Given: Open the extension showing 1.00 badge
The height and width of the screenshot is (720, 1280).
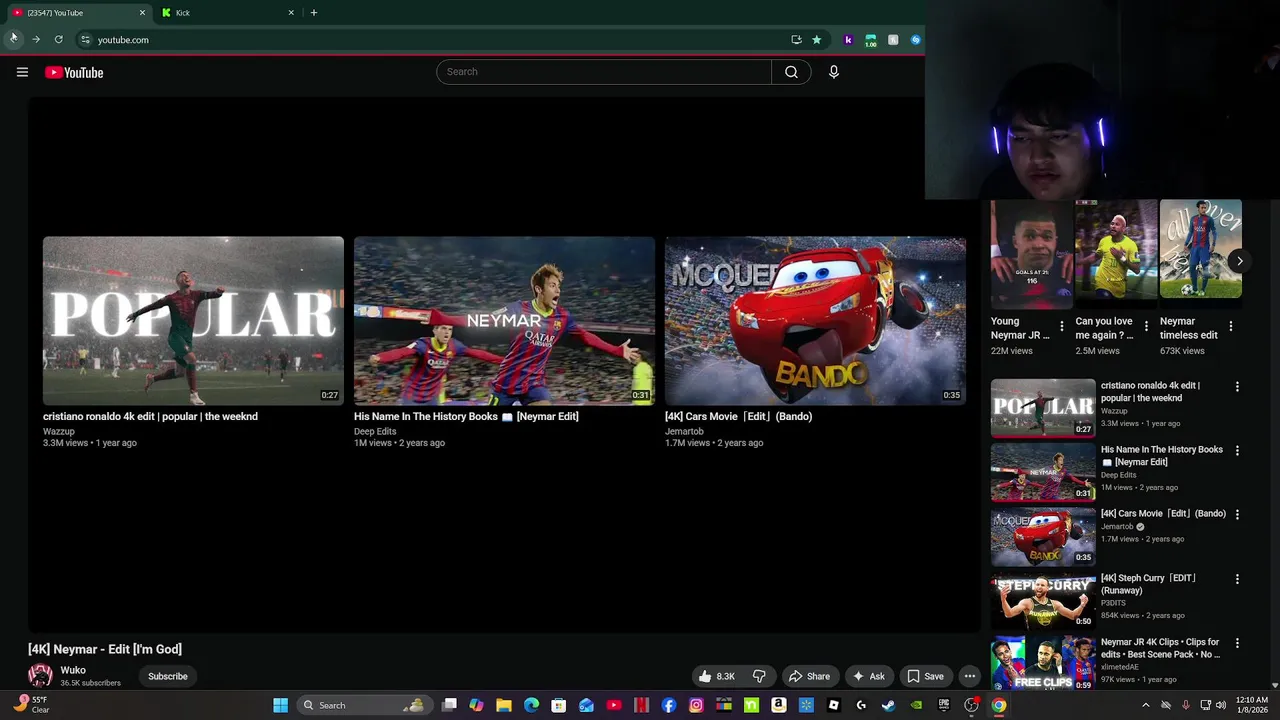Looking at the screenshot, I should 870,40.
